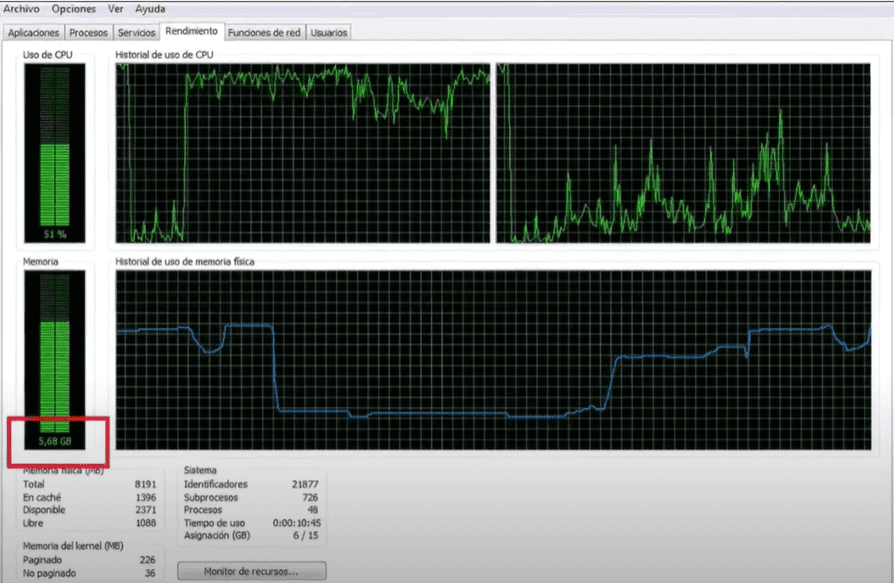Switch to the Procesos tab
894x583 pixels.
(89, 33)
